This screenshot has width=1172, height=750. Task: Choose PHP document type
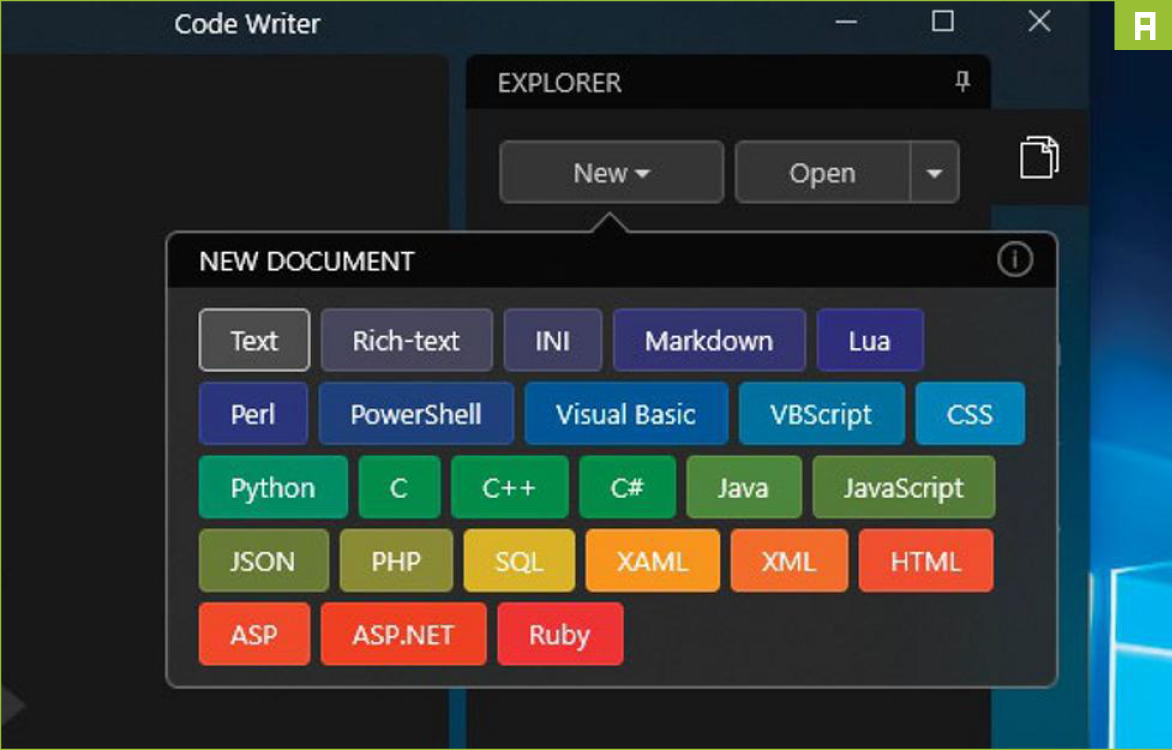(x=396, y=560)
